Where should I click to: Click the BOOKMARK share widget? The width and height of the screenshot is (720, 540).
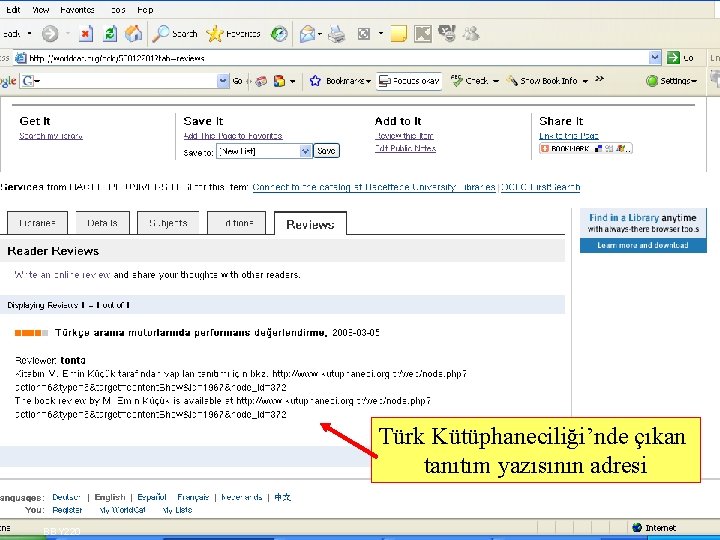(x=585, y=148)
